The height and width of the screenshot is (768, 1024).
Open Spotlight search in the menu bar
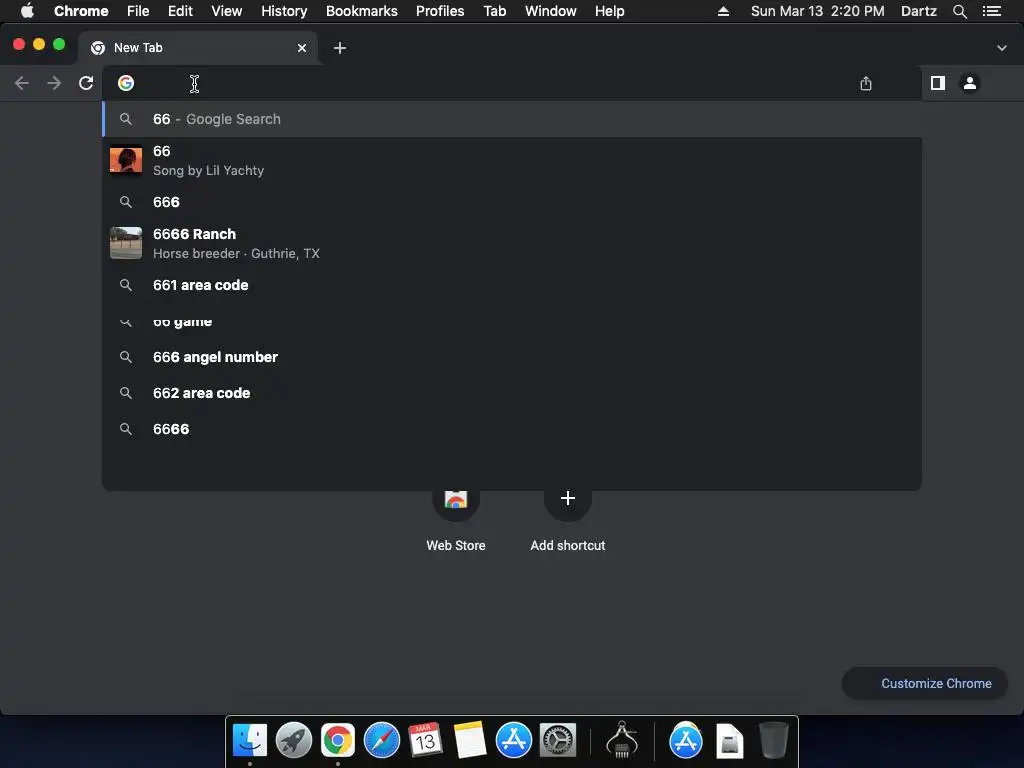pyautogui.click(x=960, y=11)
